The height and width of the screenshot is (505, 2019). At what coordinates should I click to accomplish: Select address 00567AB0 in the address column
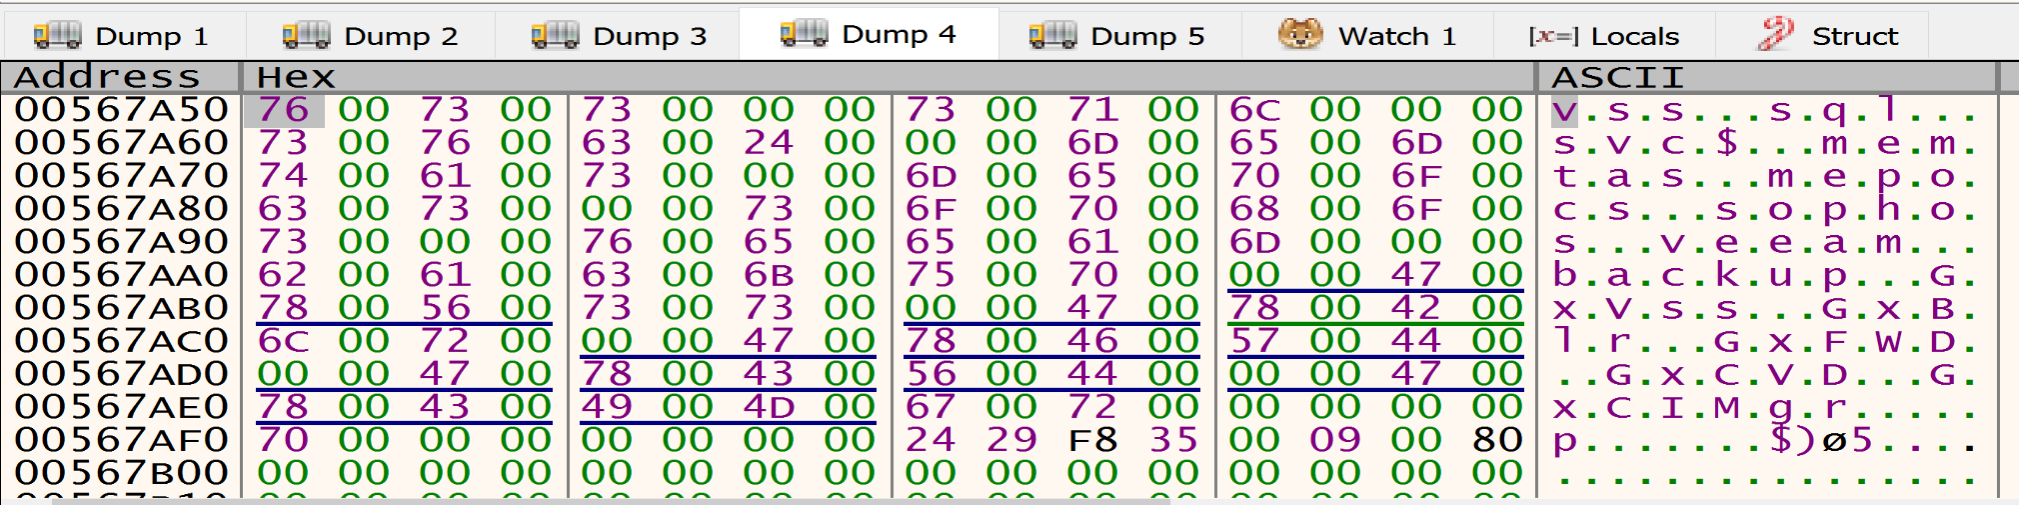coord(121,308)
